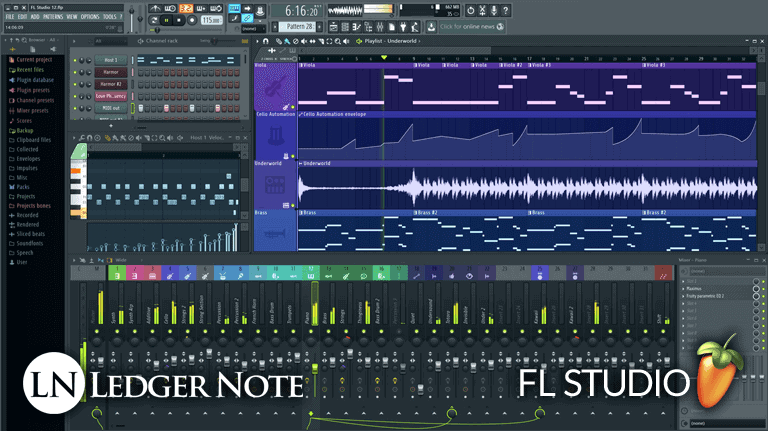Screen dimensions: 768x431
Task: Mute the Harmor channel via green LED
Action: (75, 72)
